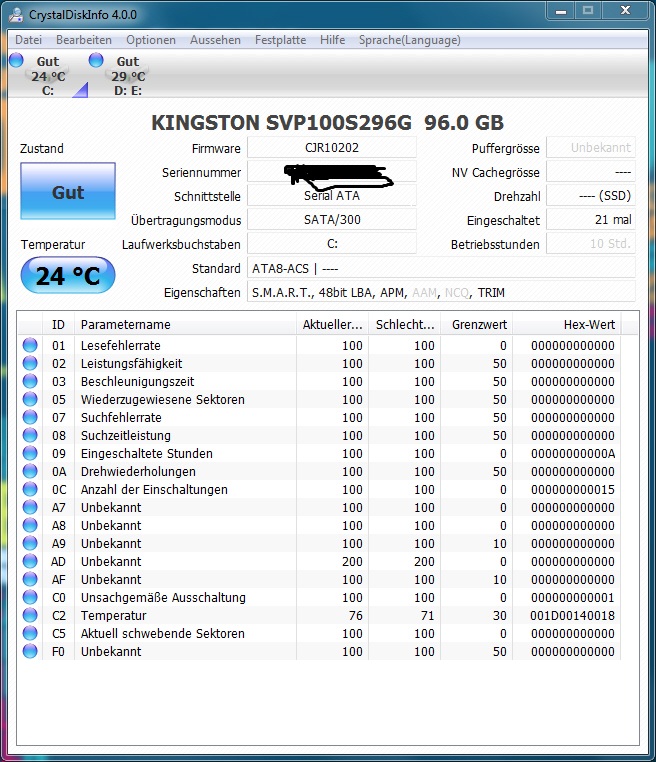Image resolution: width=656 pixels, height=762 pixels.
Task: Click the 24 °C temperature indicator
Action: pos(68,276)
